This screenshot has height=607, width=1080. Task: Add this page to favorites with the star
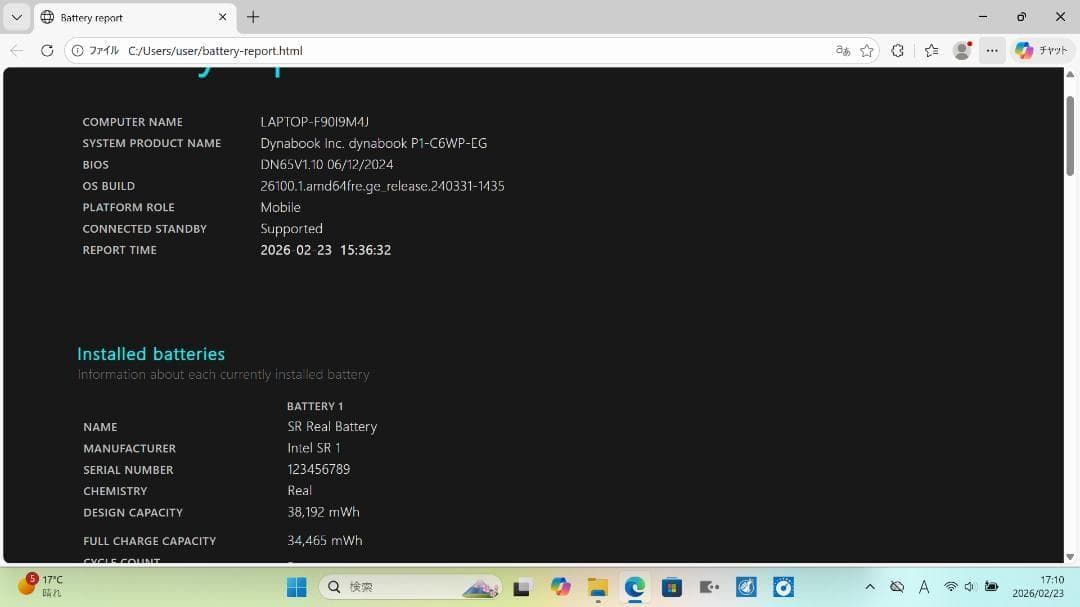(866, 50)
